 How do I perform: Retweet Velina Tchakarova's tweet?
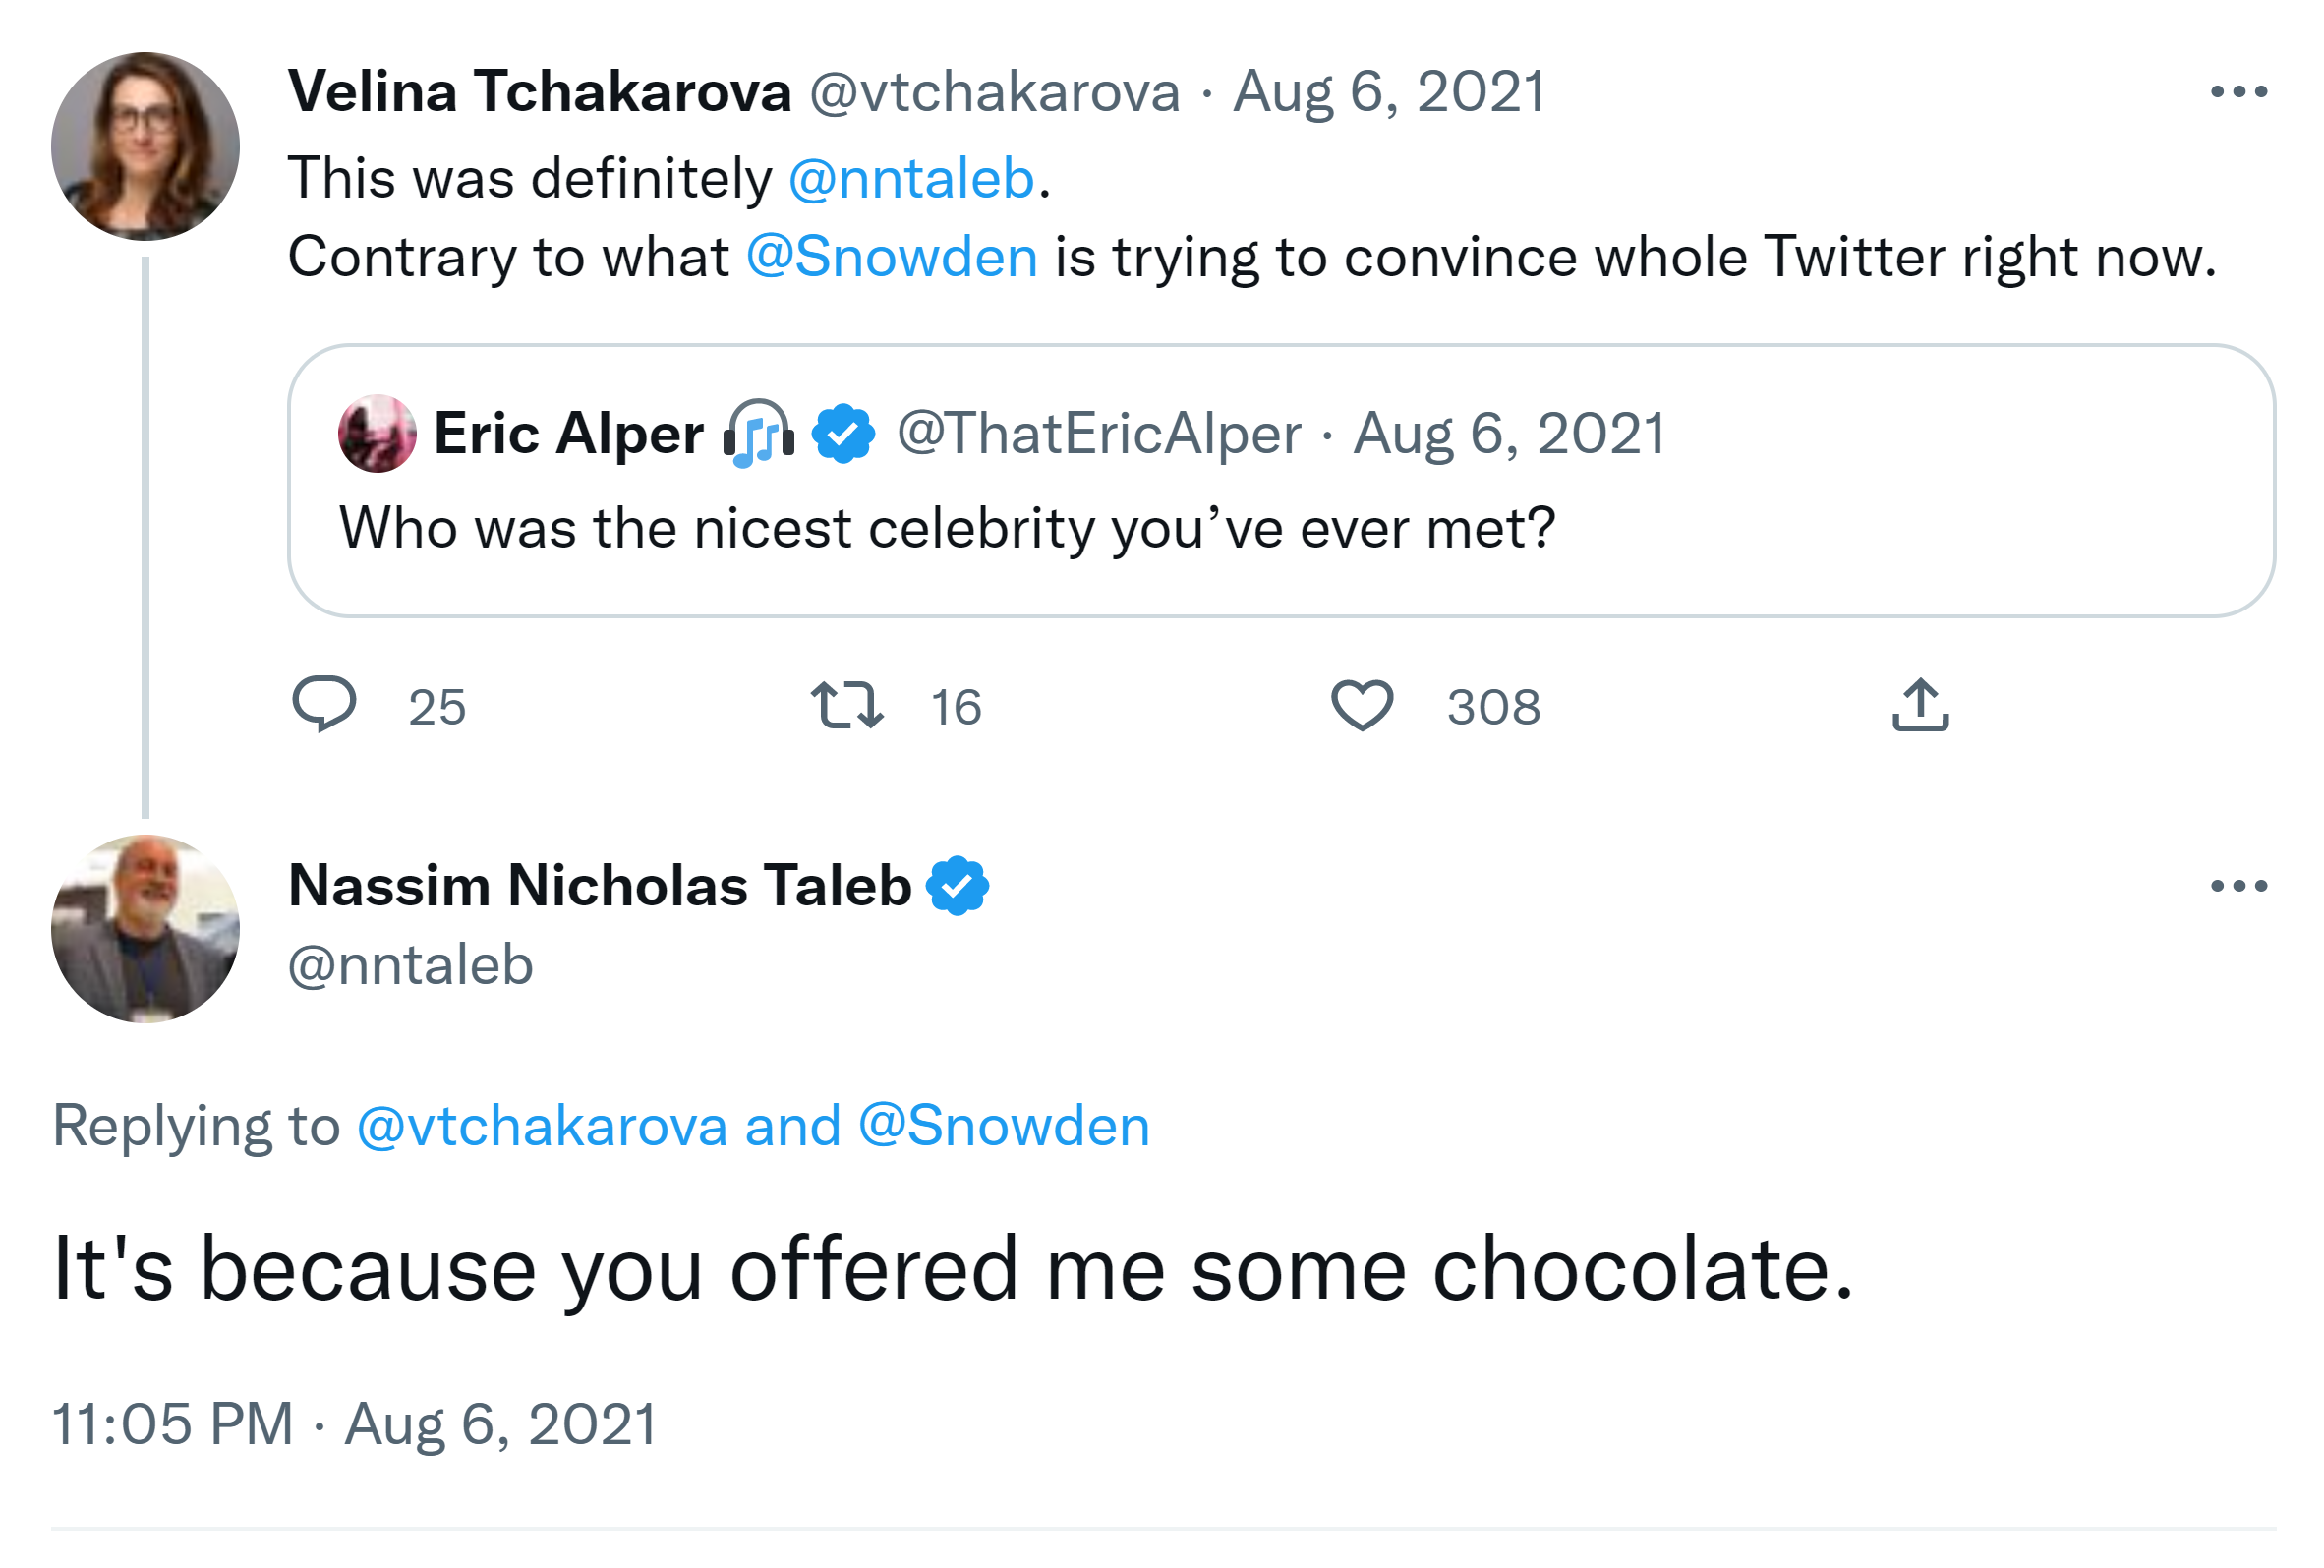point(846,704)
